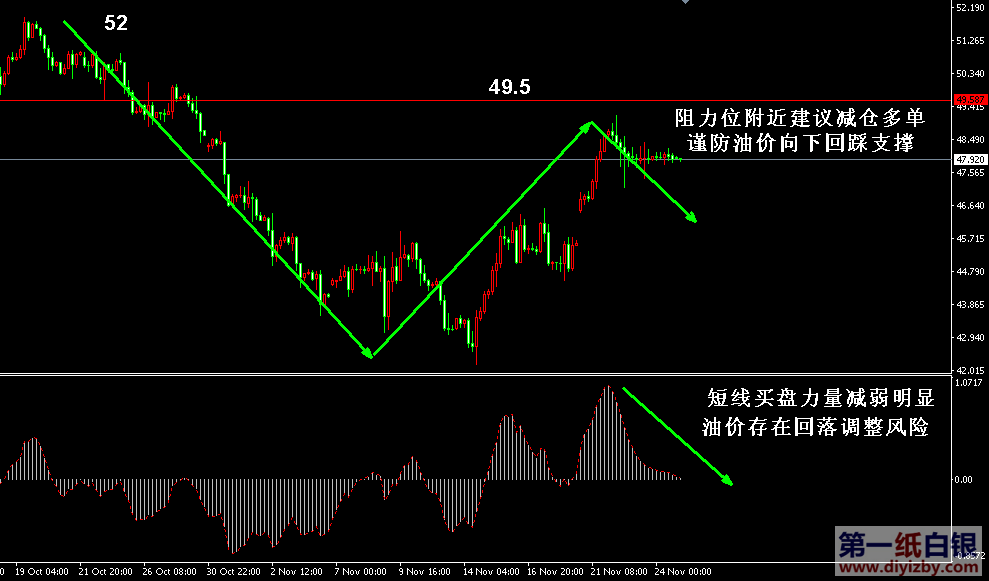Viewport: 989px width, 581px height.
Task: Select the "49.5" text label above the line
Action: point(509,87)
